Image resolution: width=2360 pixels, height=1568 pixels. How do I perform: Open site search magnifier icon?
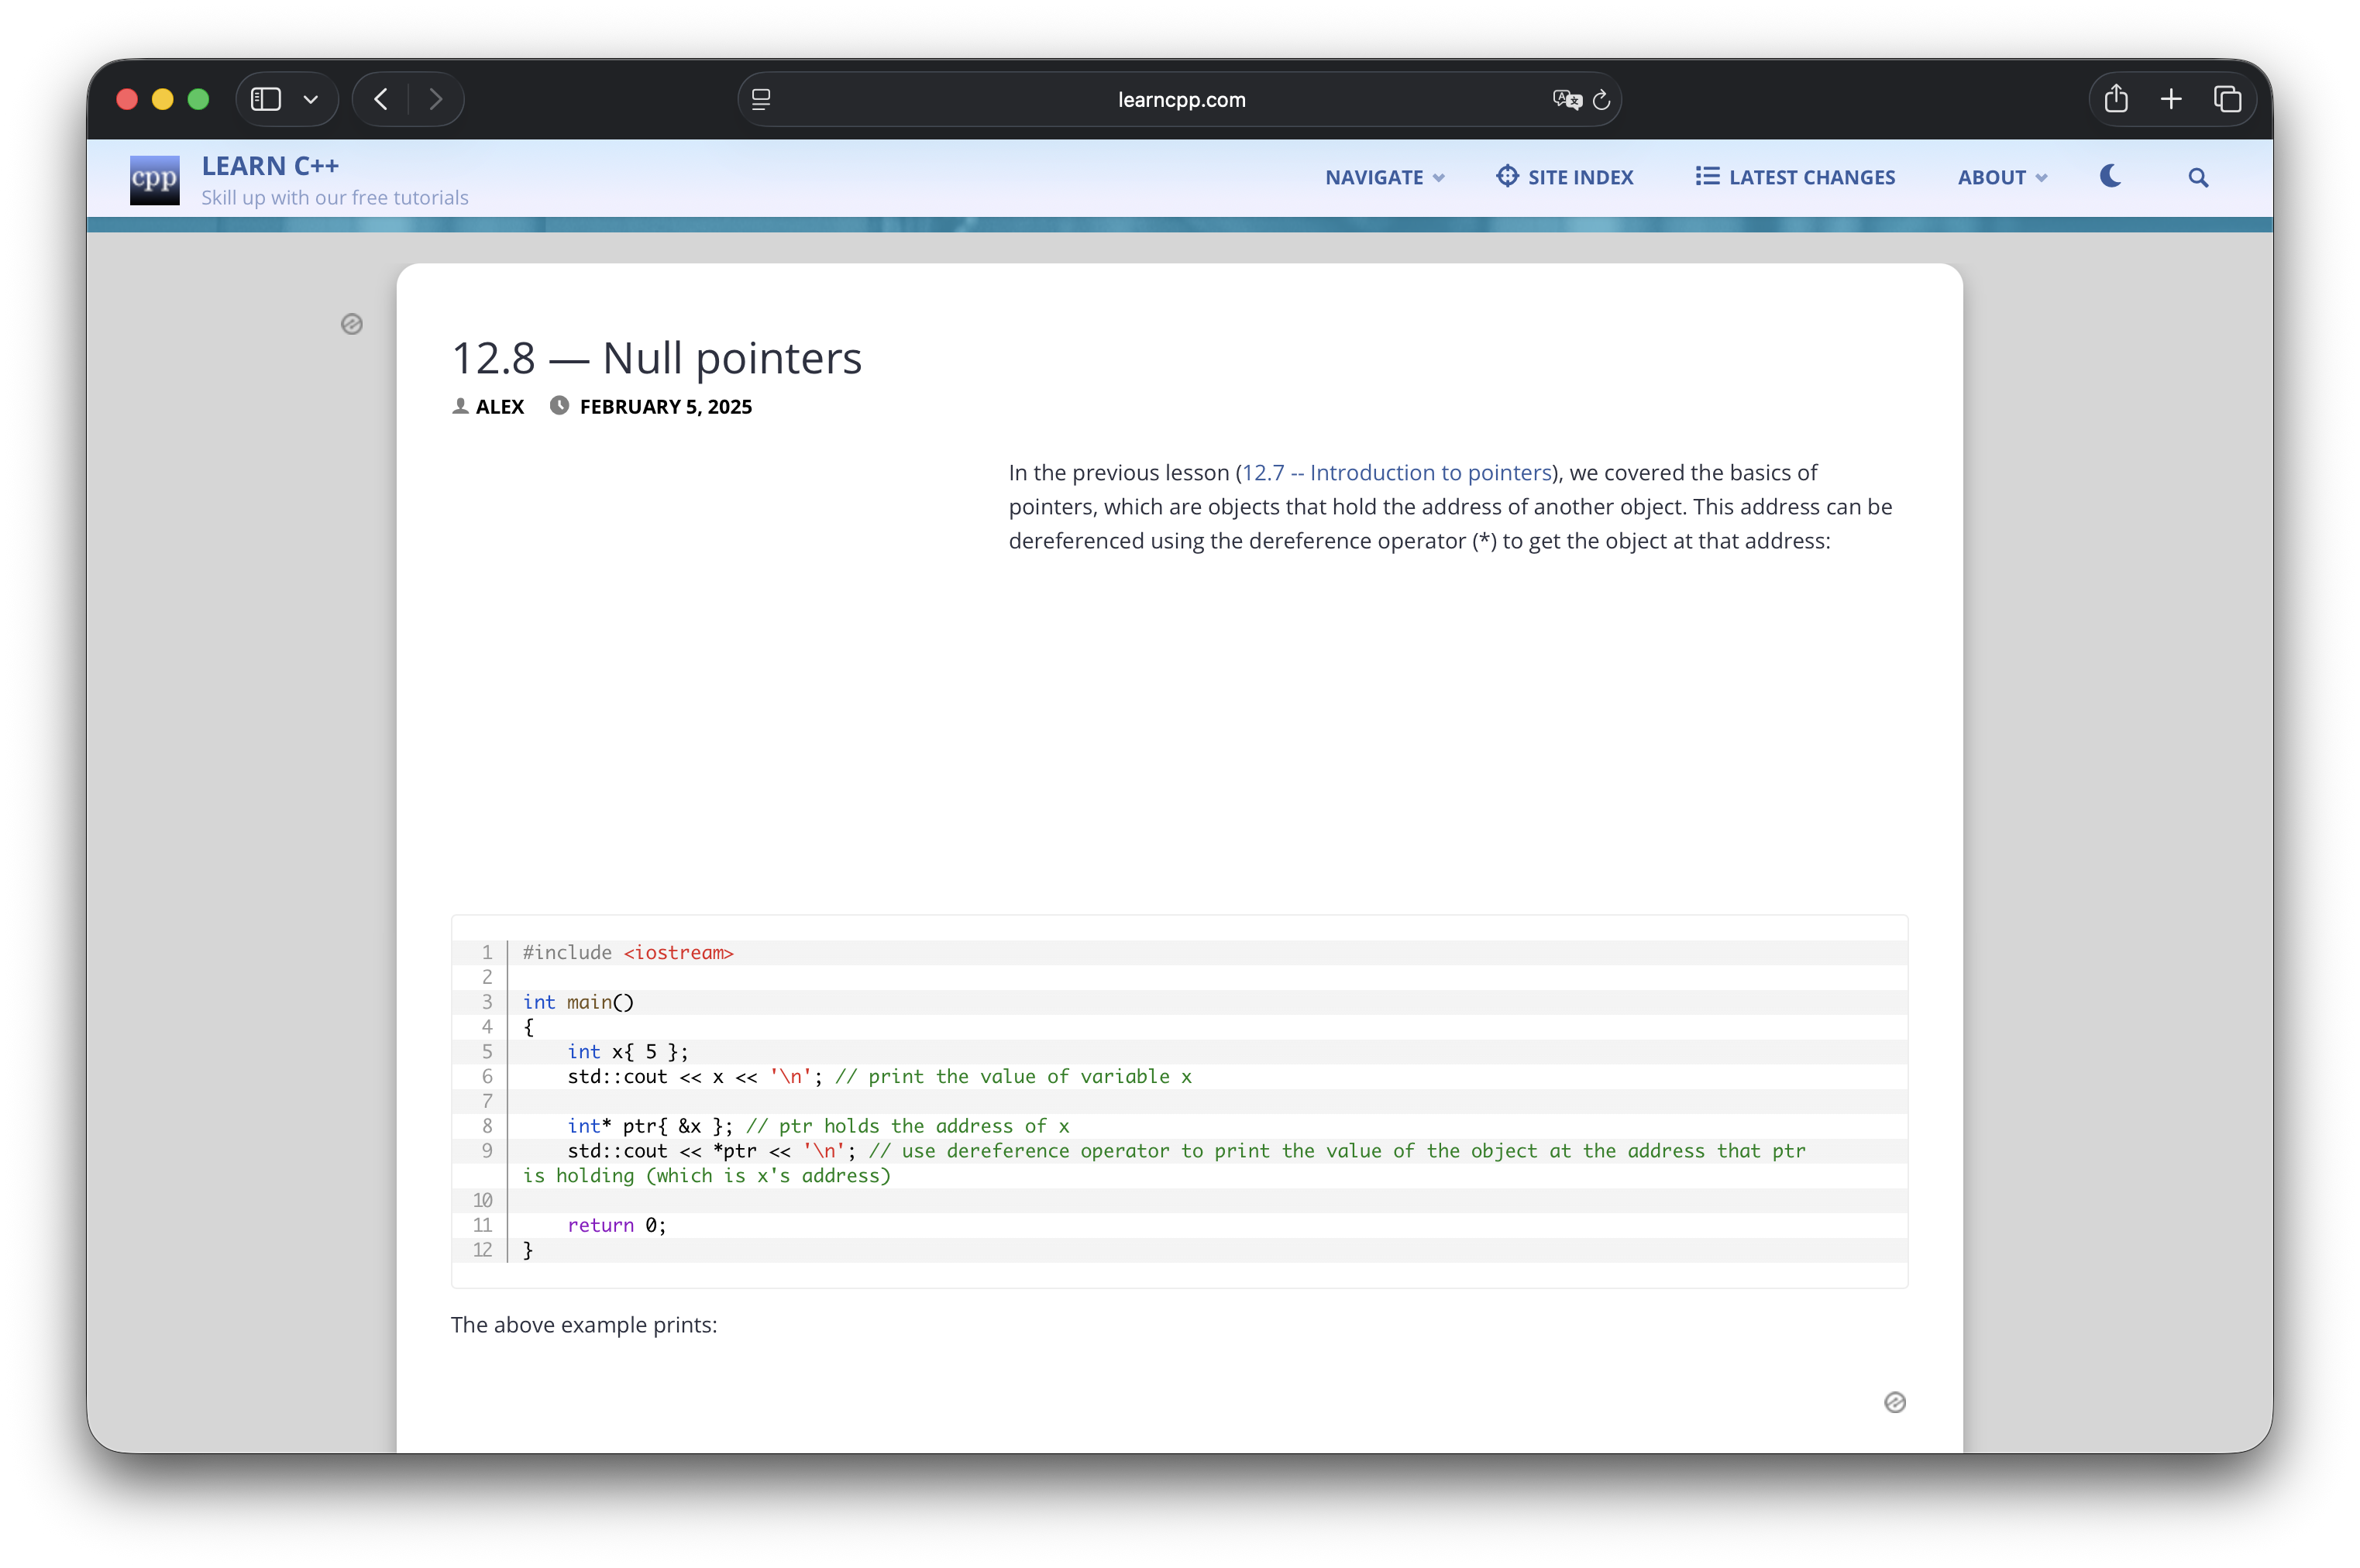pos(2197,177)
